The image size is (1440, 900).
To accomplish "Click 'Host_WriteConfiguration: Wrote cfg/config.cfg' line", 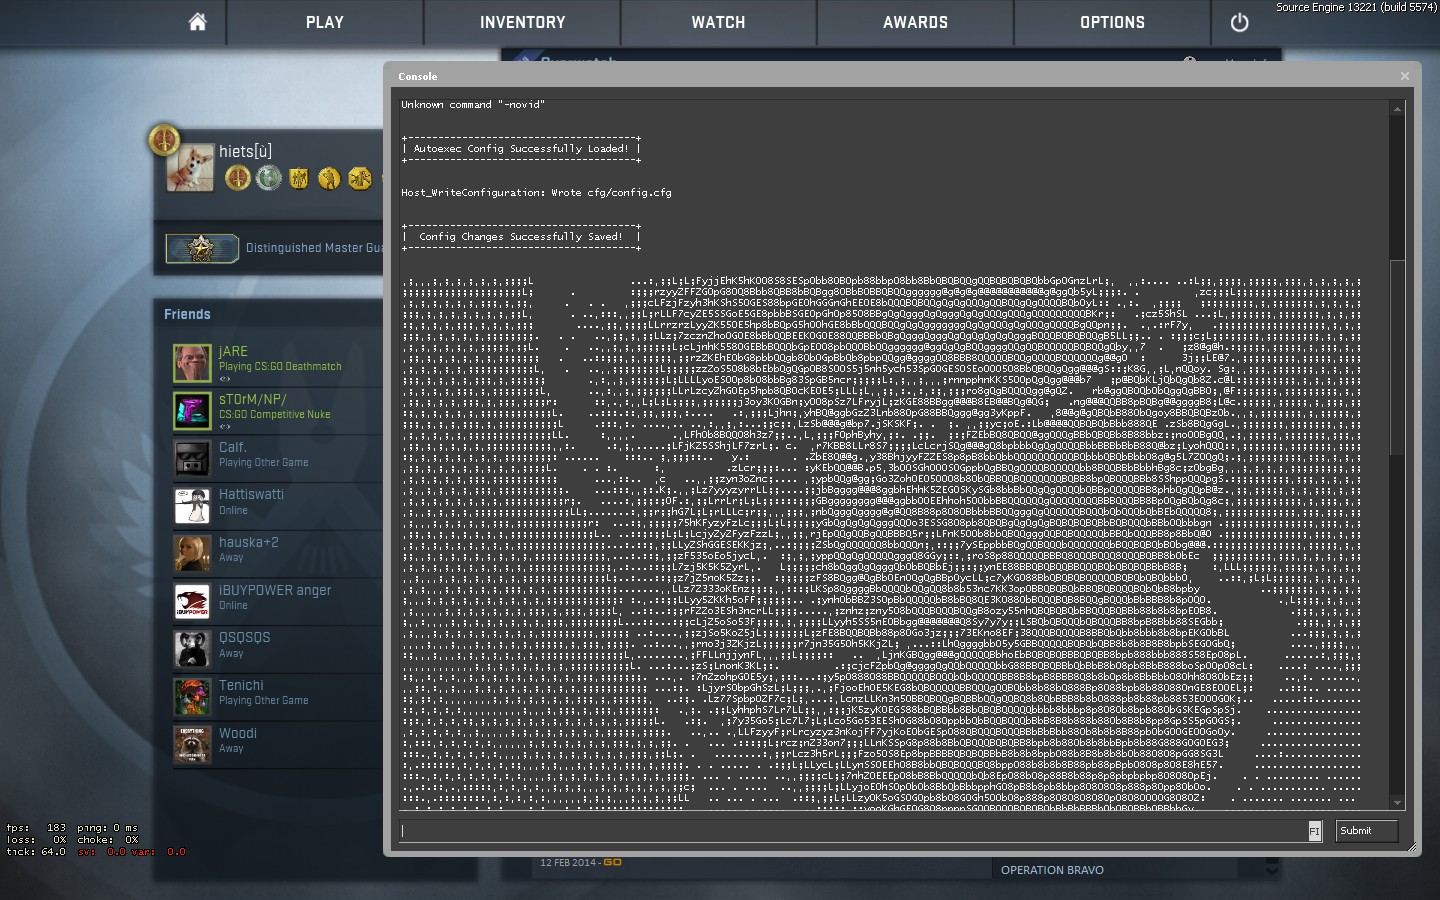I will [x=536, y=193].
